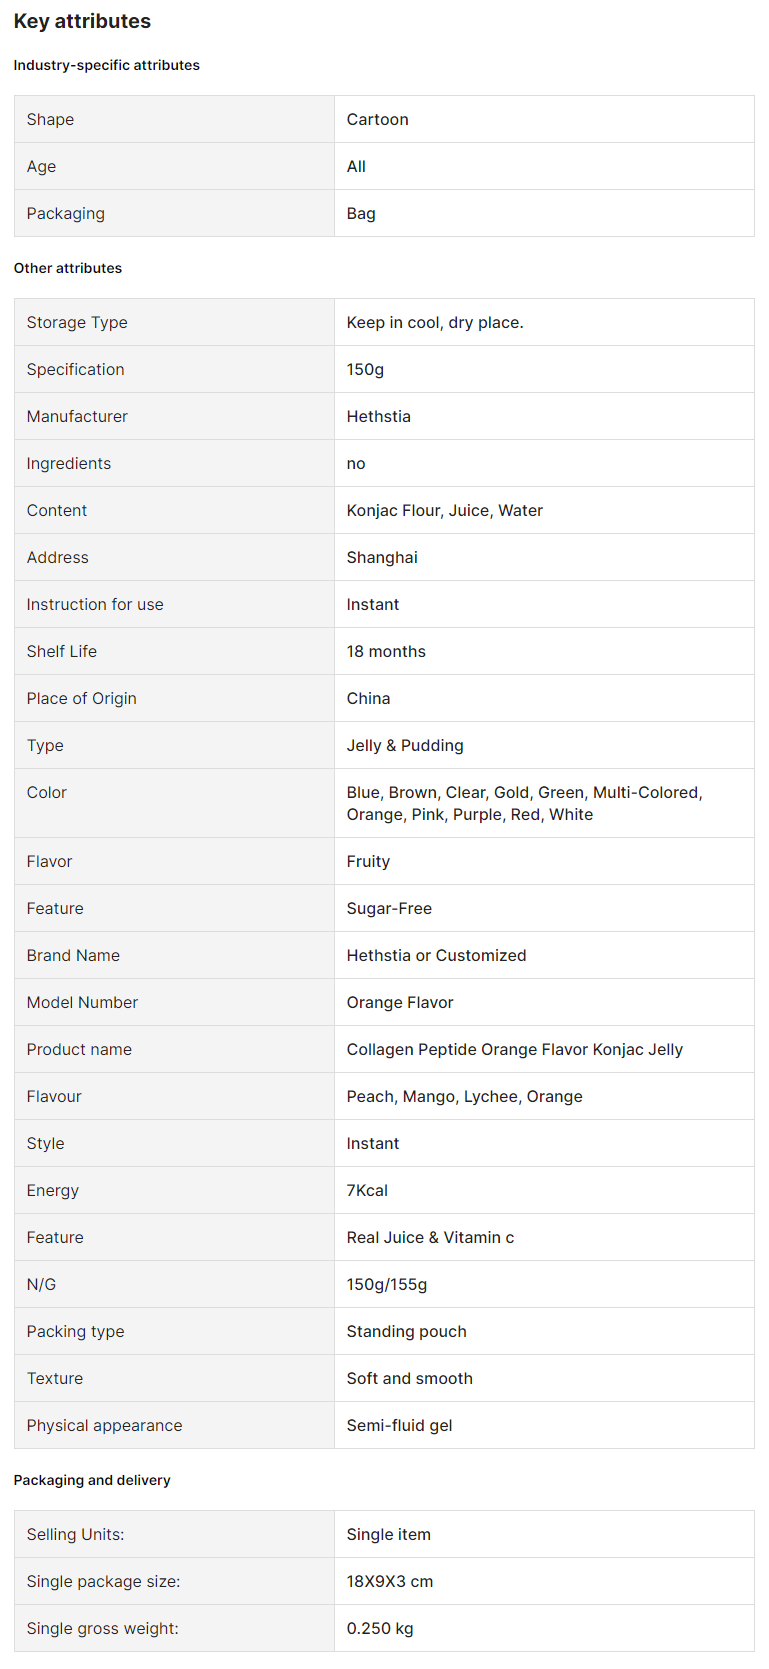Viewport: 769px width, 1669px height.
Task: Select Keep in cool, dry place text
Action: click(435, 322)
